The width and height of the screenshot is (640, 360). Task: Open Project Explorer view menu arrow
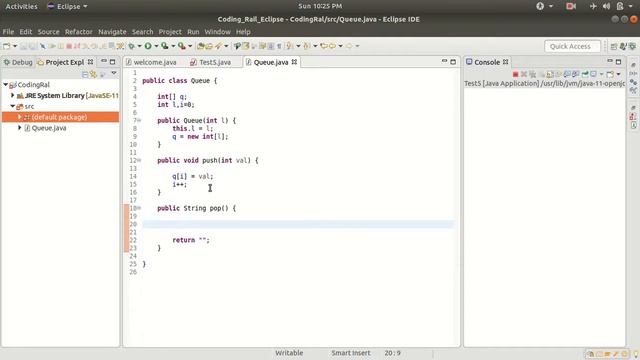(x=114, y=73)
